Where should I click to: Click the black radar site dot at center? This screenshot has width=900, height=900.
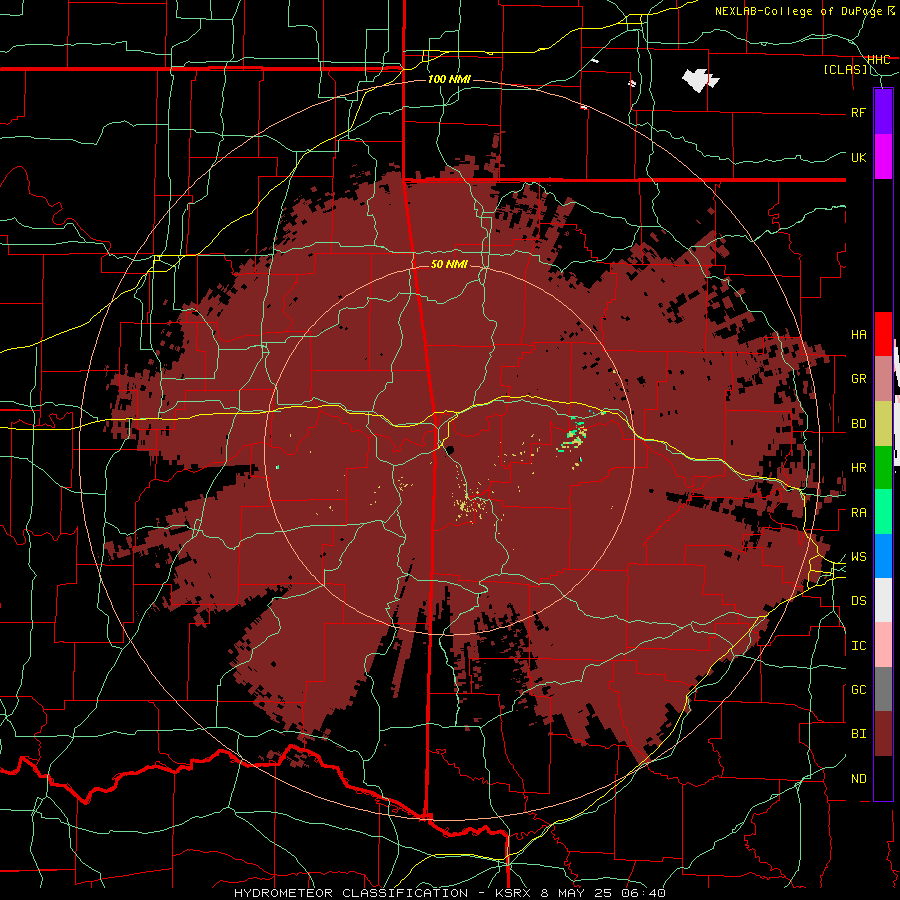pyautogui.click(x=450, y=449)
